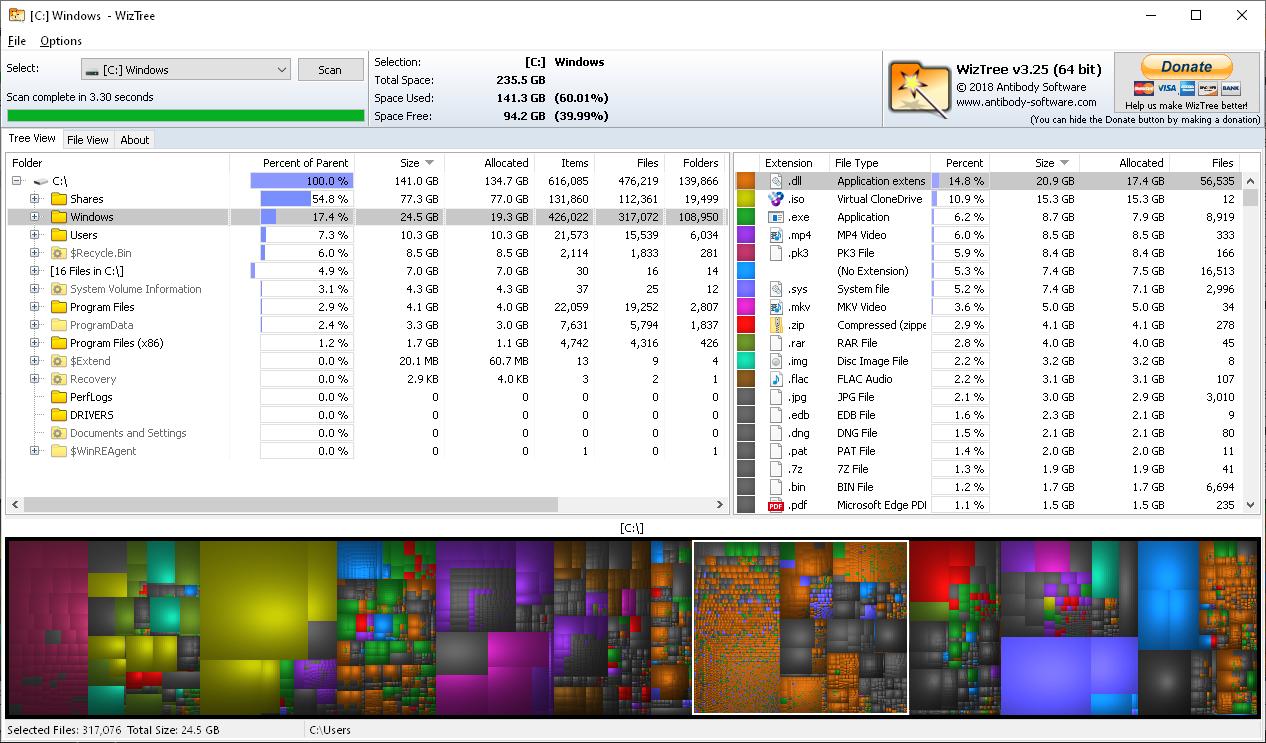Screen dimensions: 1266x743
Task: Expand the Windows folder node
Action: coord(35,217)
